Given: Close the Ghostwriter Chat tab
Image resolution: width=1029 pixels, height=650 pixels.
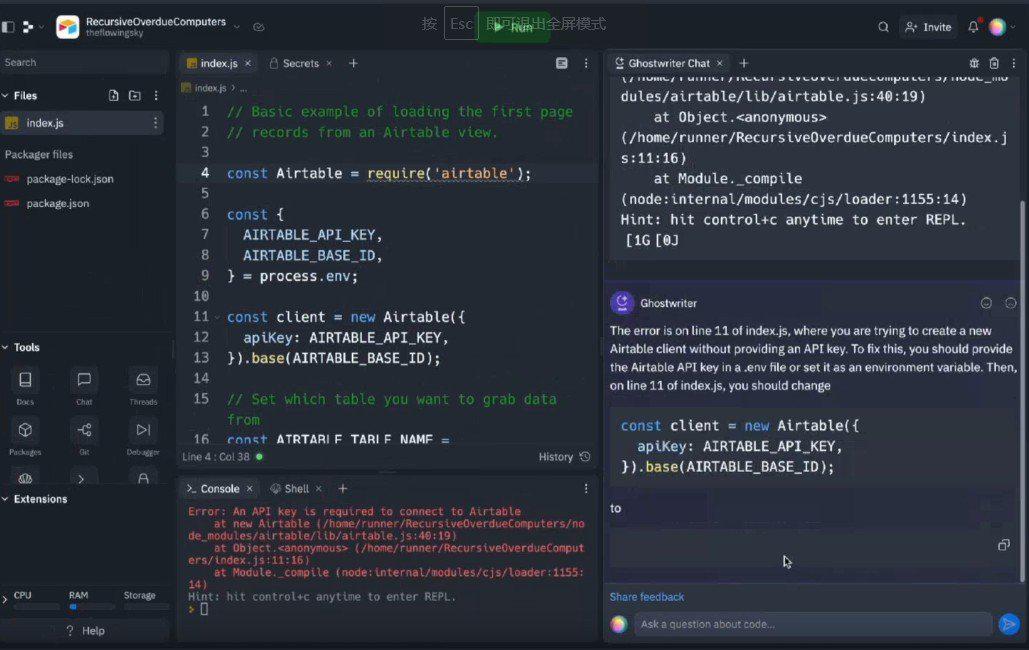Looking at the screenshot, I should point(720,64).
